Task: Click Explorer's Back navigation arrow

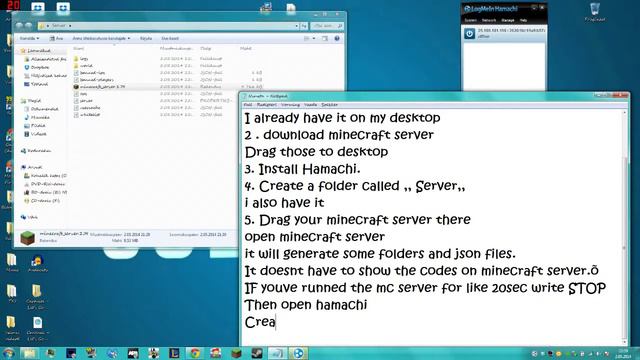Action: (x=19, y=25)
